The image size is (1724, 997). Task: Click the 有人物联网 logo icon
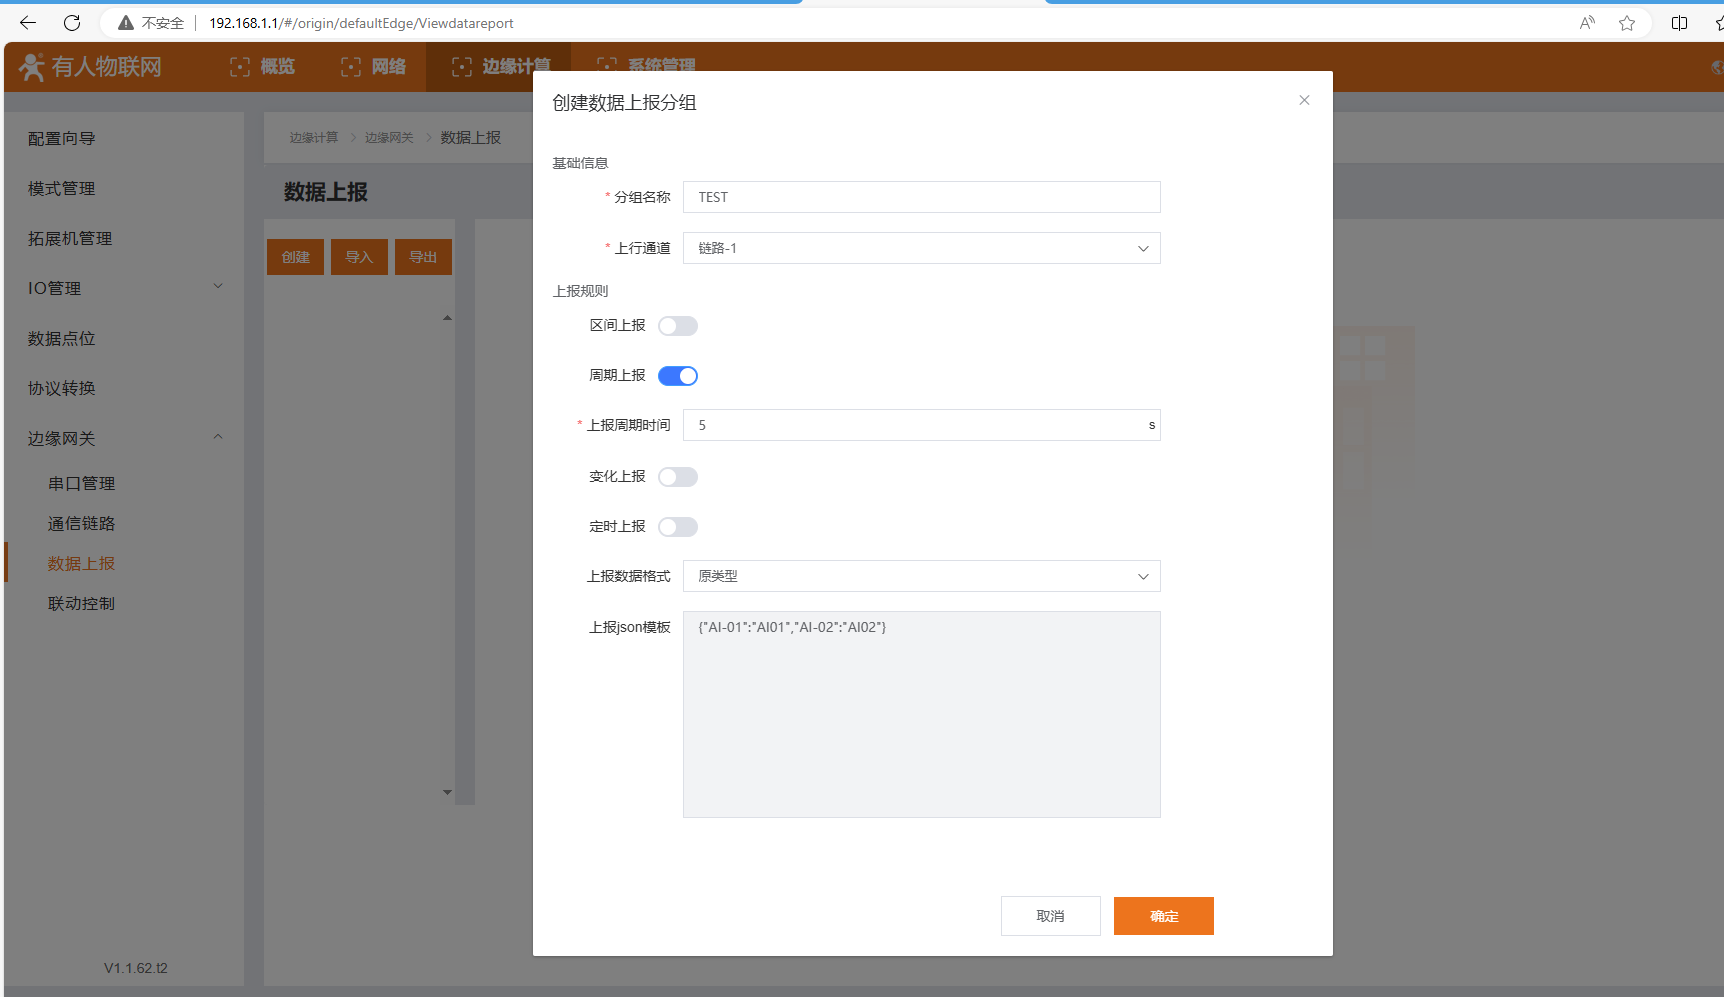point(32,67)
